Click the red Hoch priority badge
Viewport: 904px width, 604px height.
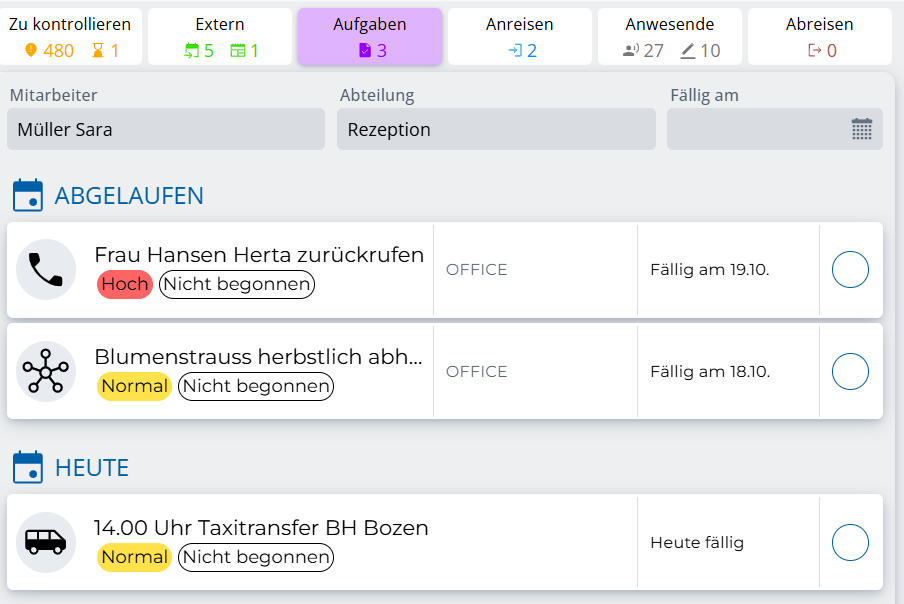(125, 284)
